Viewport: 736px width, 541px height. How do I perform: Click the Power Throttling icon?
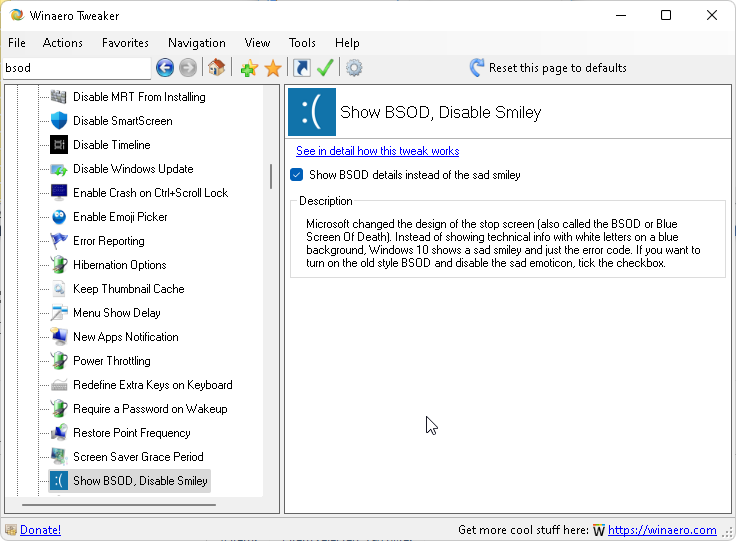[59, 360]
